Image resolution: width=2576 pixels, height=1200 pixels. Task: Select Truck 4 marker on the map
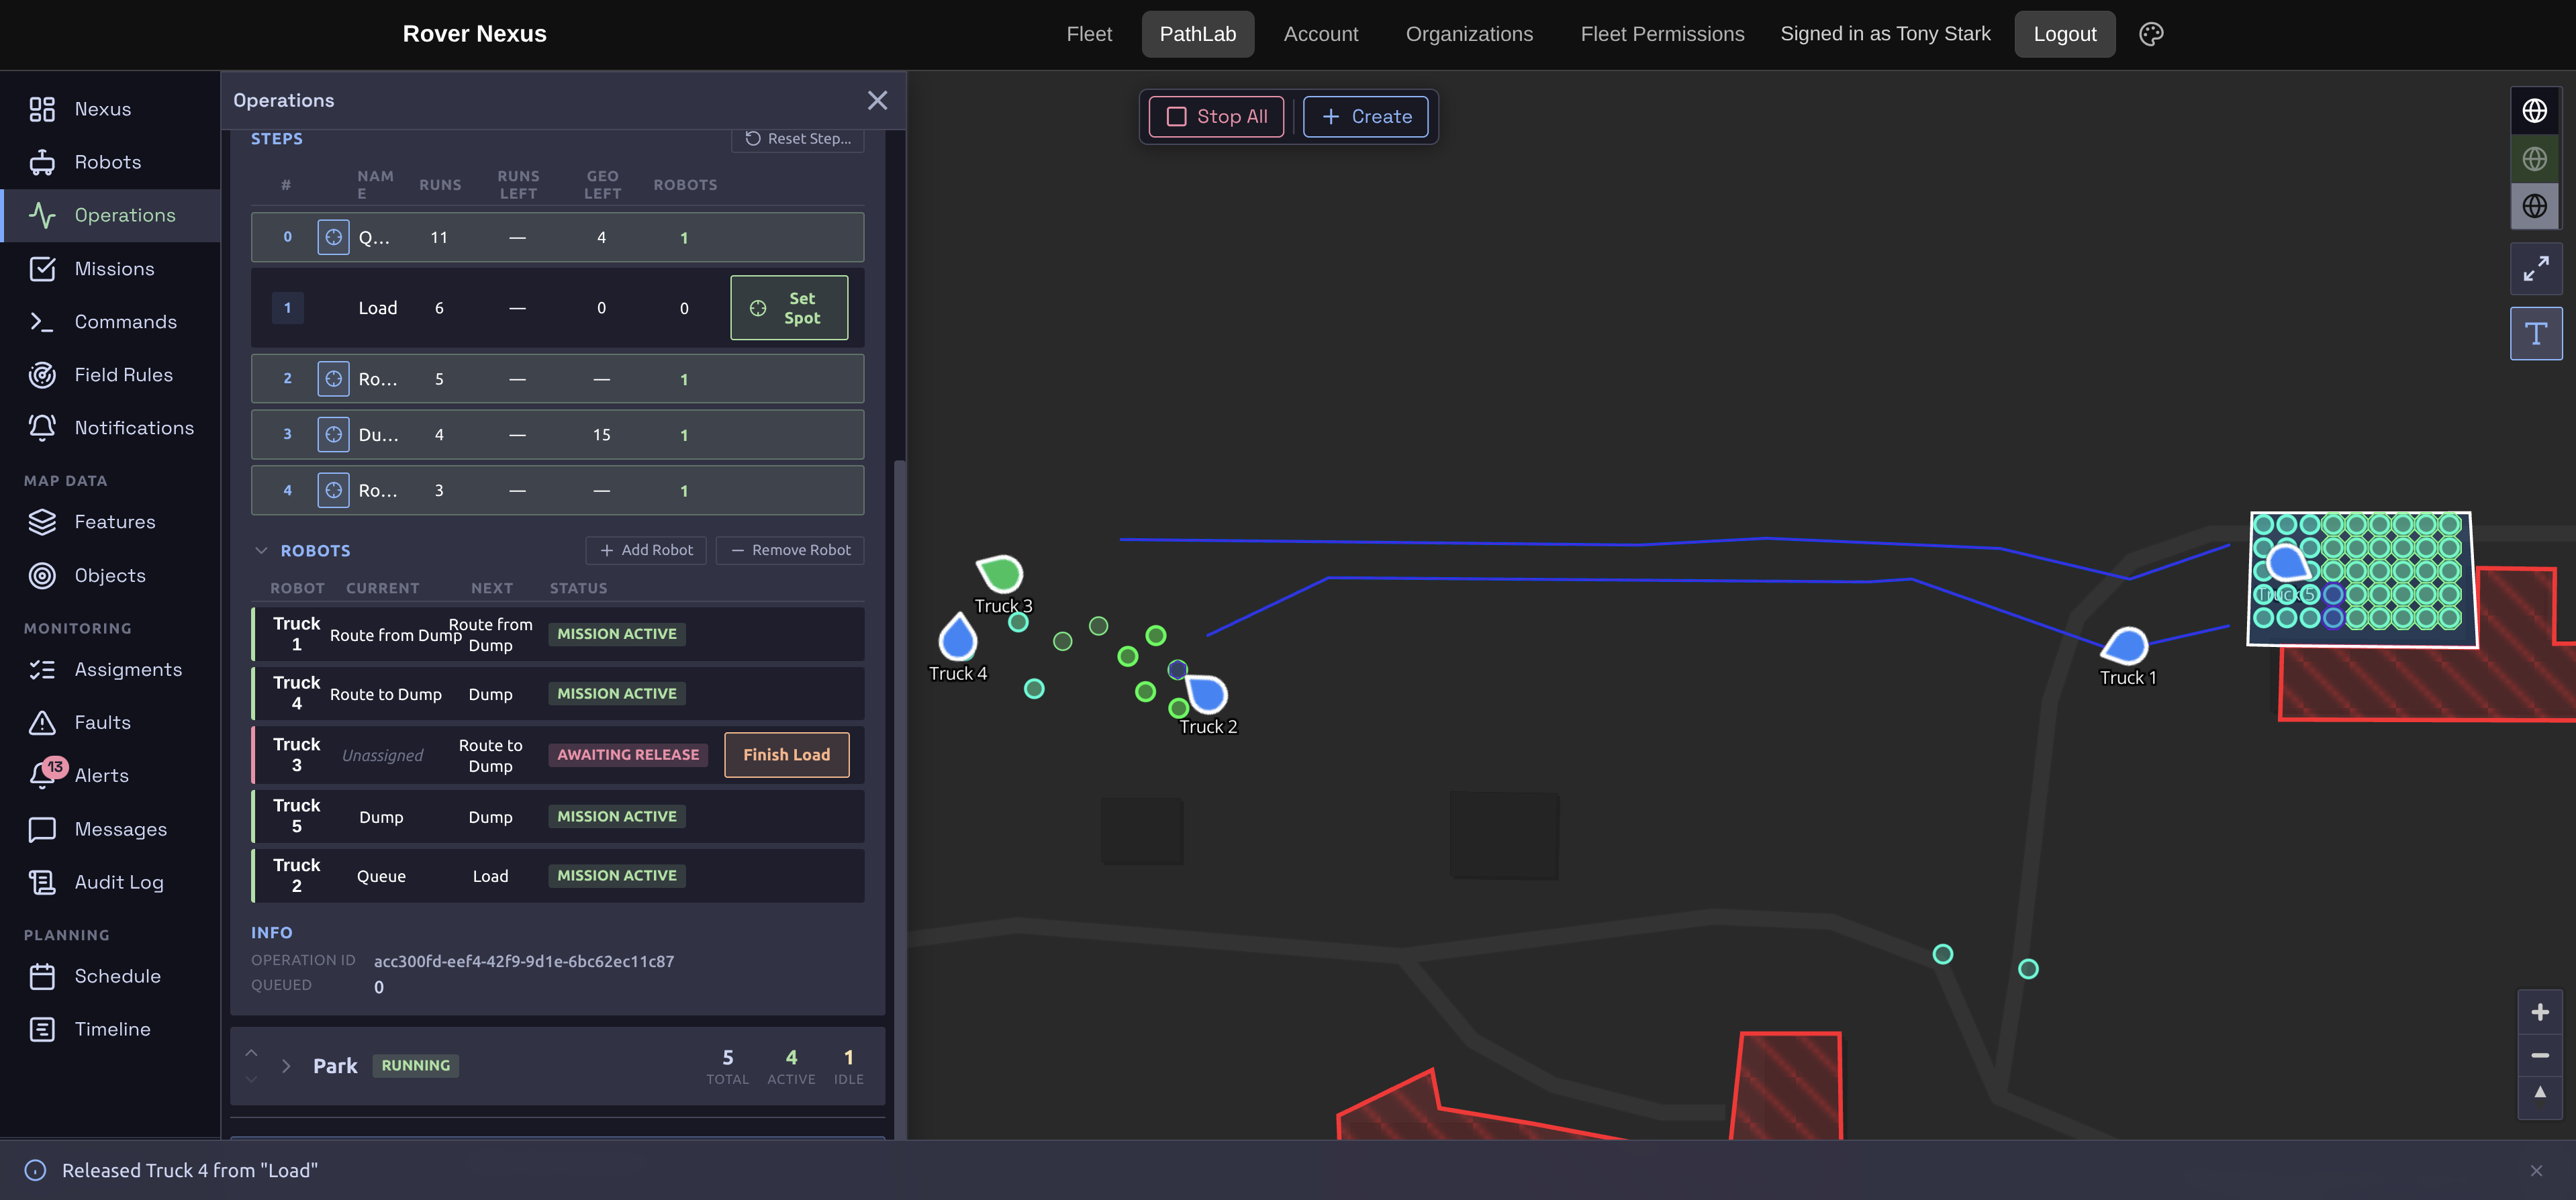pyautogui.click(x=957, y=638)
